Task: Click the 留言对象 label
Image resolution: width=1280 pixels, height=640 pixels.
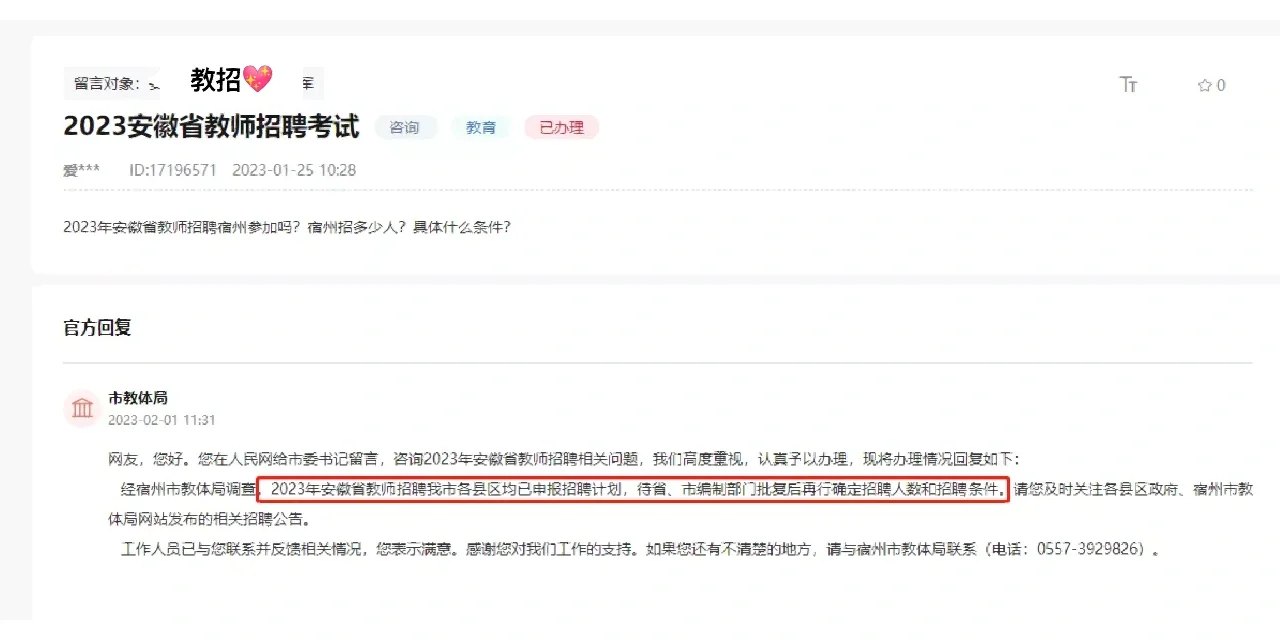Action: coord(107,84)
